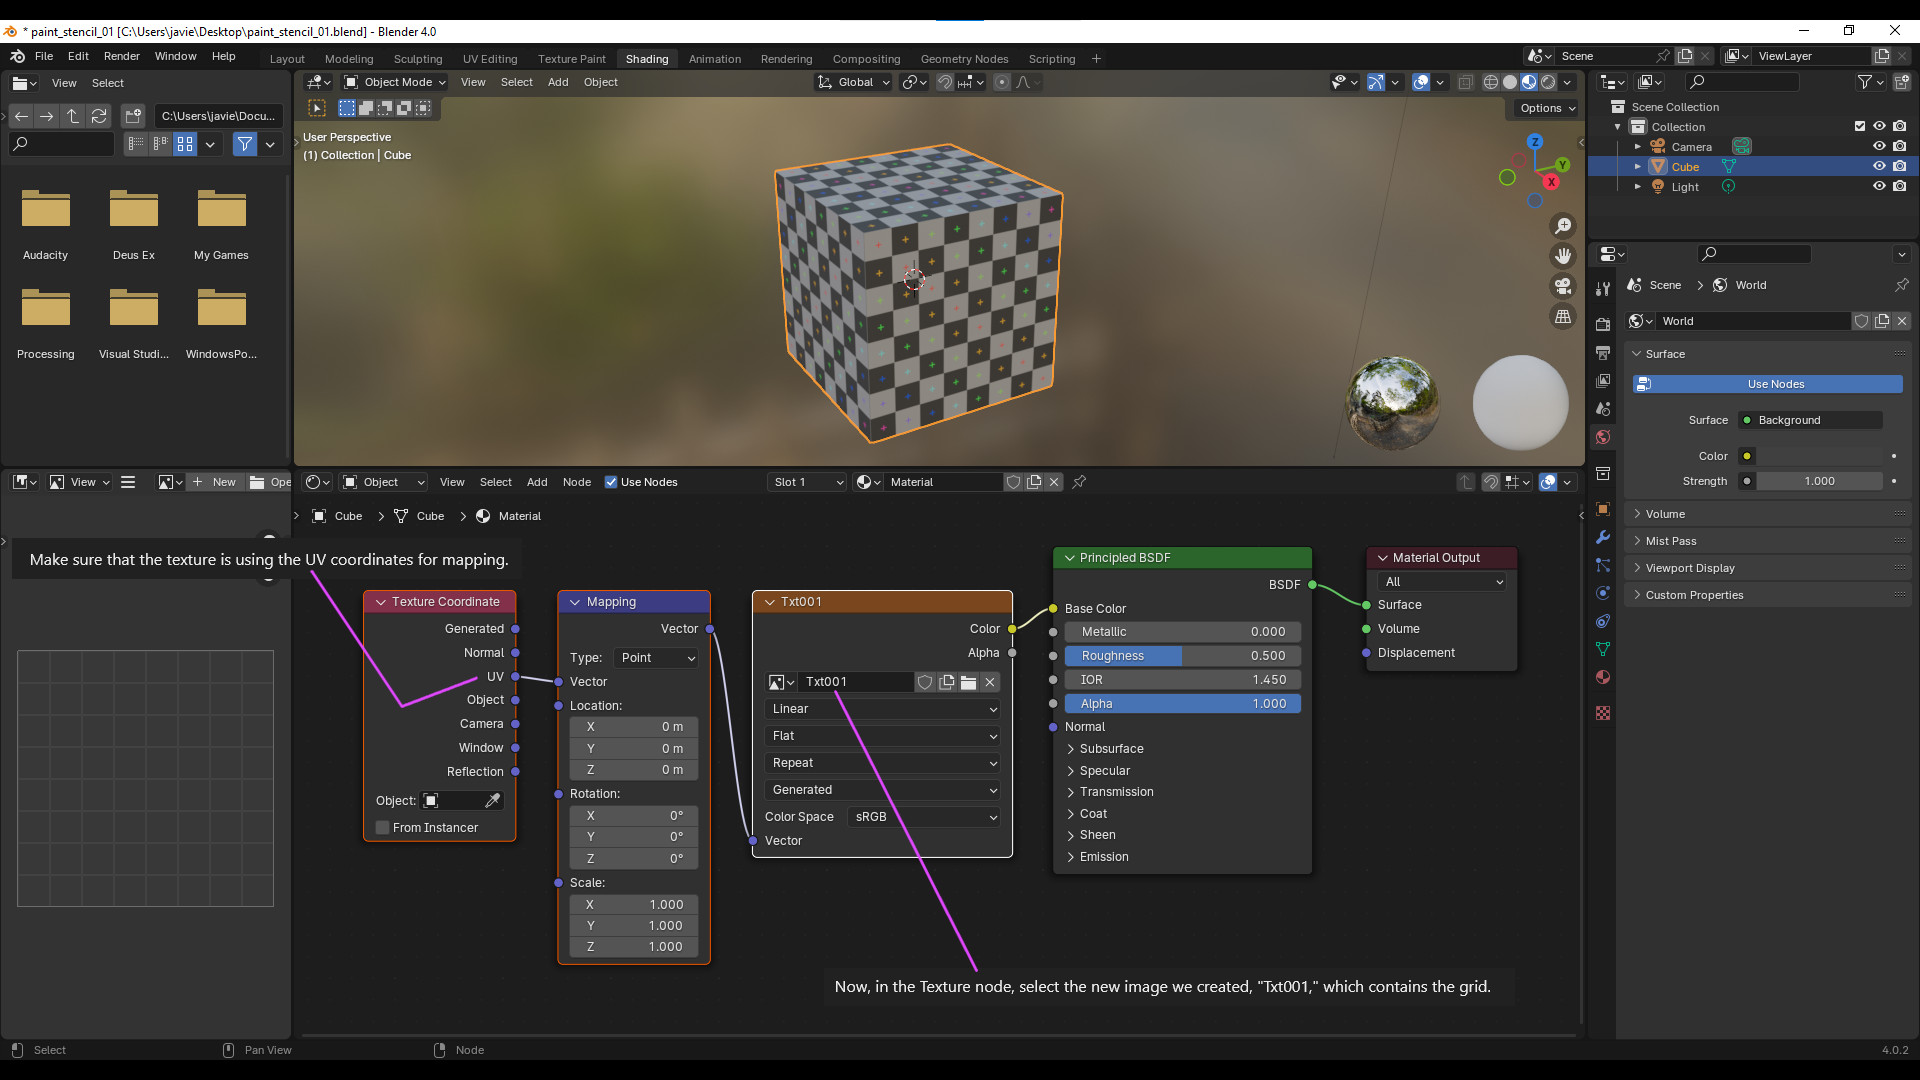
Task: Expand the Mist Pass panel
Action: pyautogui.click(x=1670, y=541)
